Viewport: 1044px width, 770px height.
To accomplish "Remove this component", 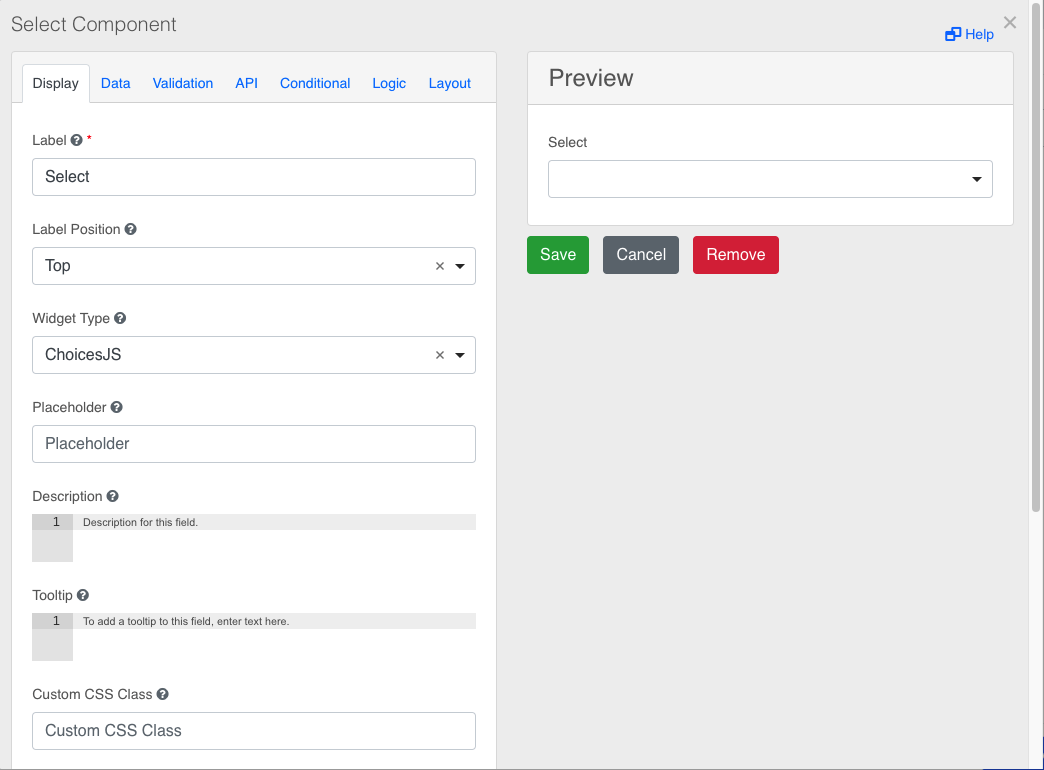I will [736, 254].
